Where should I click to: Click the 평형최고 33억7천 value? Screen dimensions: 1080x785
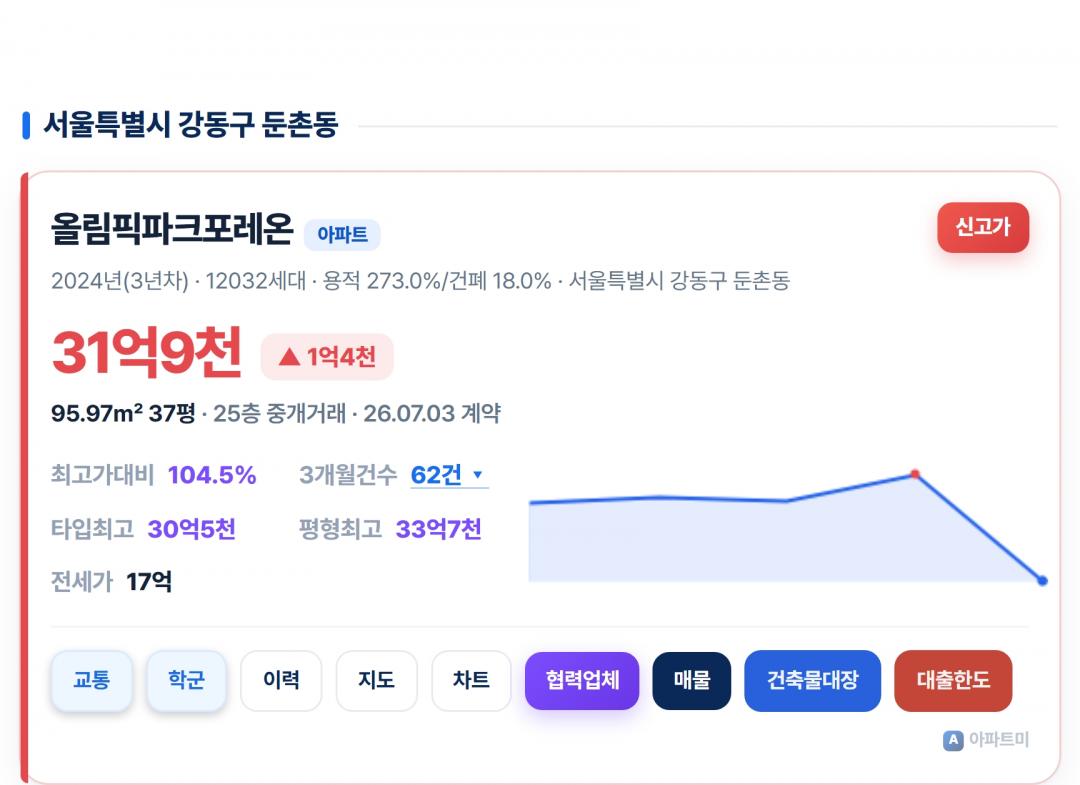pyautogui.click(x=438, y=529)
